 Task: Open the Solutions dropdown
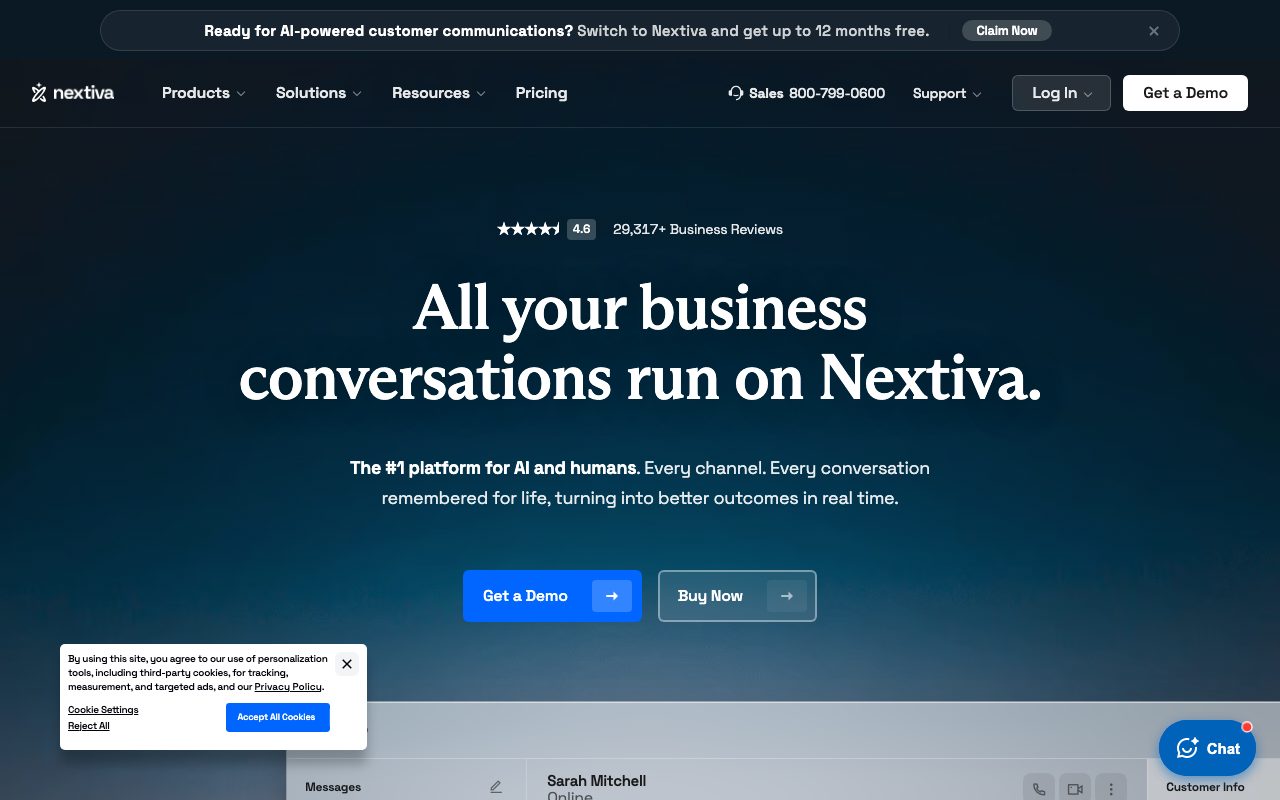click(319, 93)
